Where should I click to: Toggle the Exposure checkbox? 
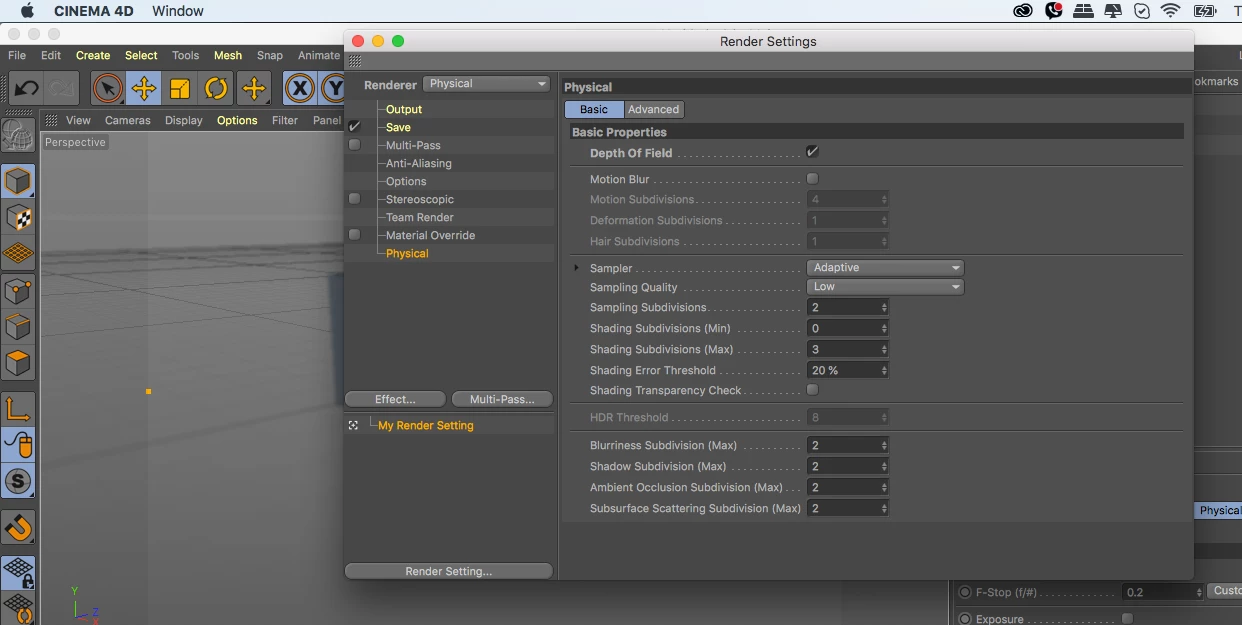[x=1127, y=619]
